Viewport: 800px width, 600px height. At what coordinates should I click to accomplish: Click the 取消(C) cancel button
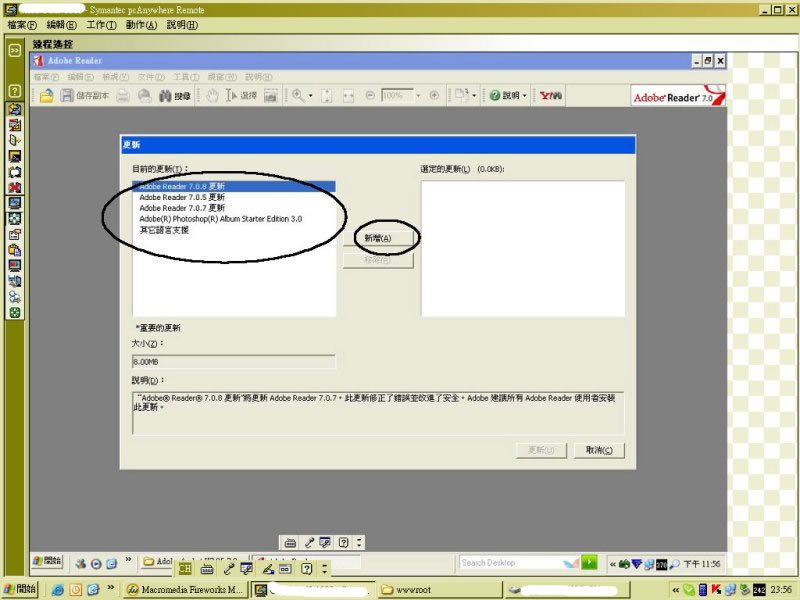tap(599, 450)
